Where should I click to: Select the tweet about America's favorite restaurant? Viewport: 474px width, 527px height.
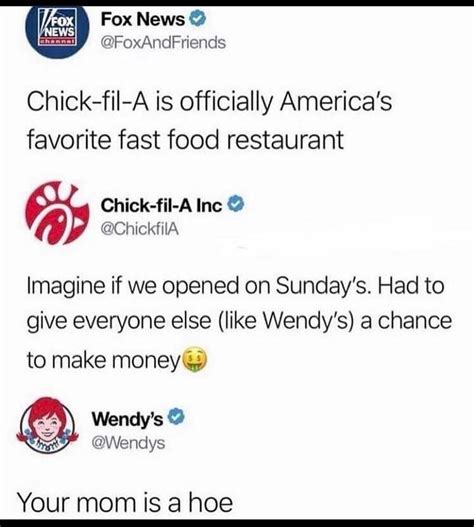tap(209, 120)
